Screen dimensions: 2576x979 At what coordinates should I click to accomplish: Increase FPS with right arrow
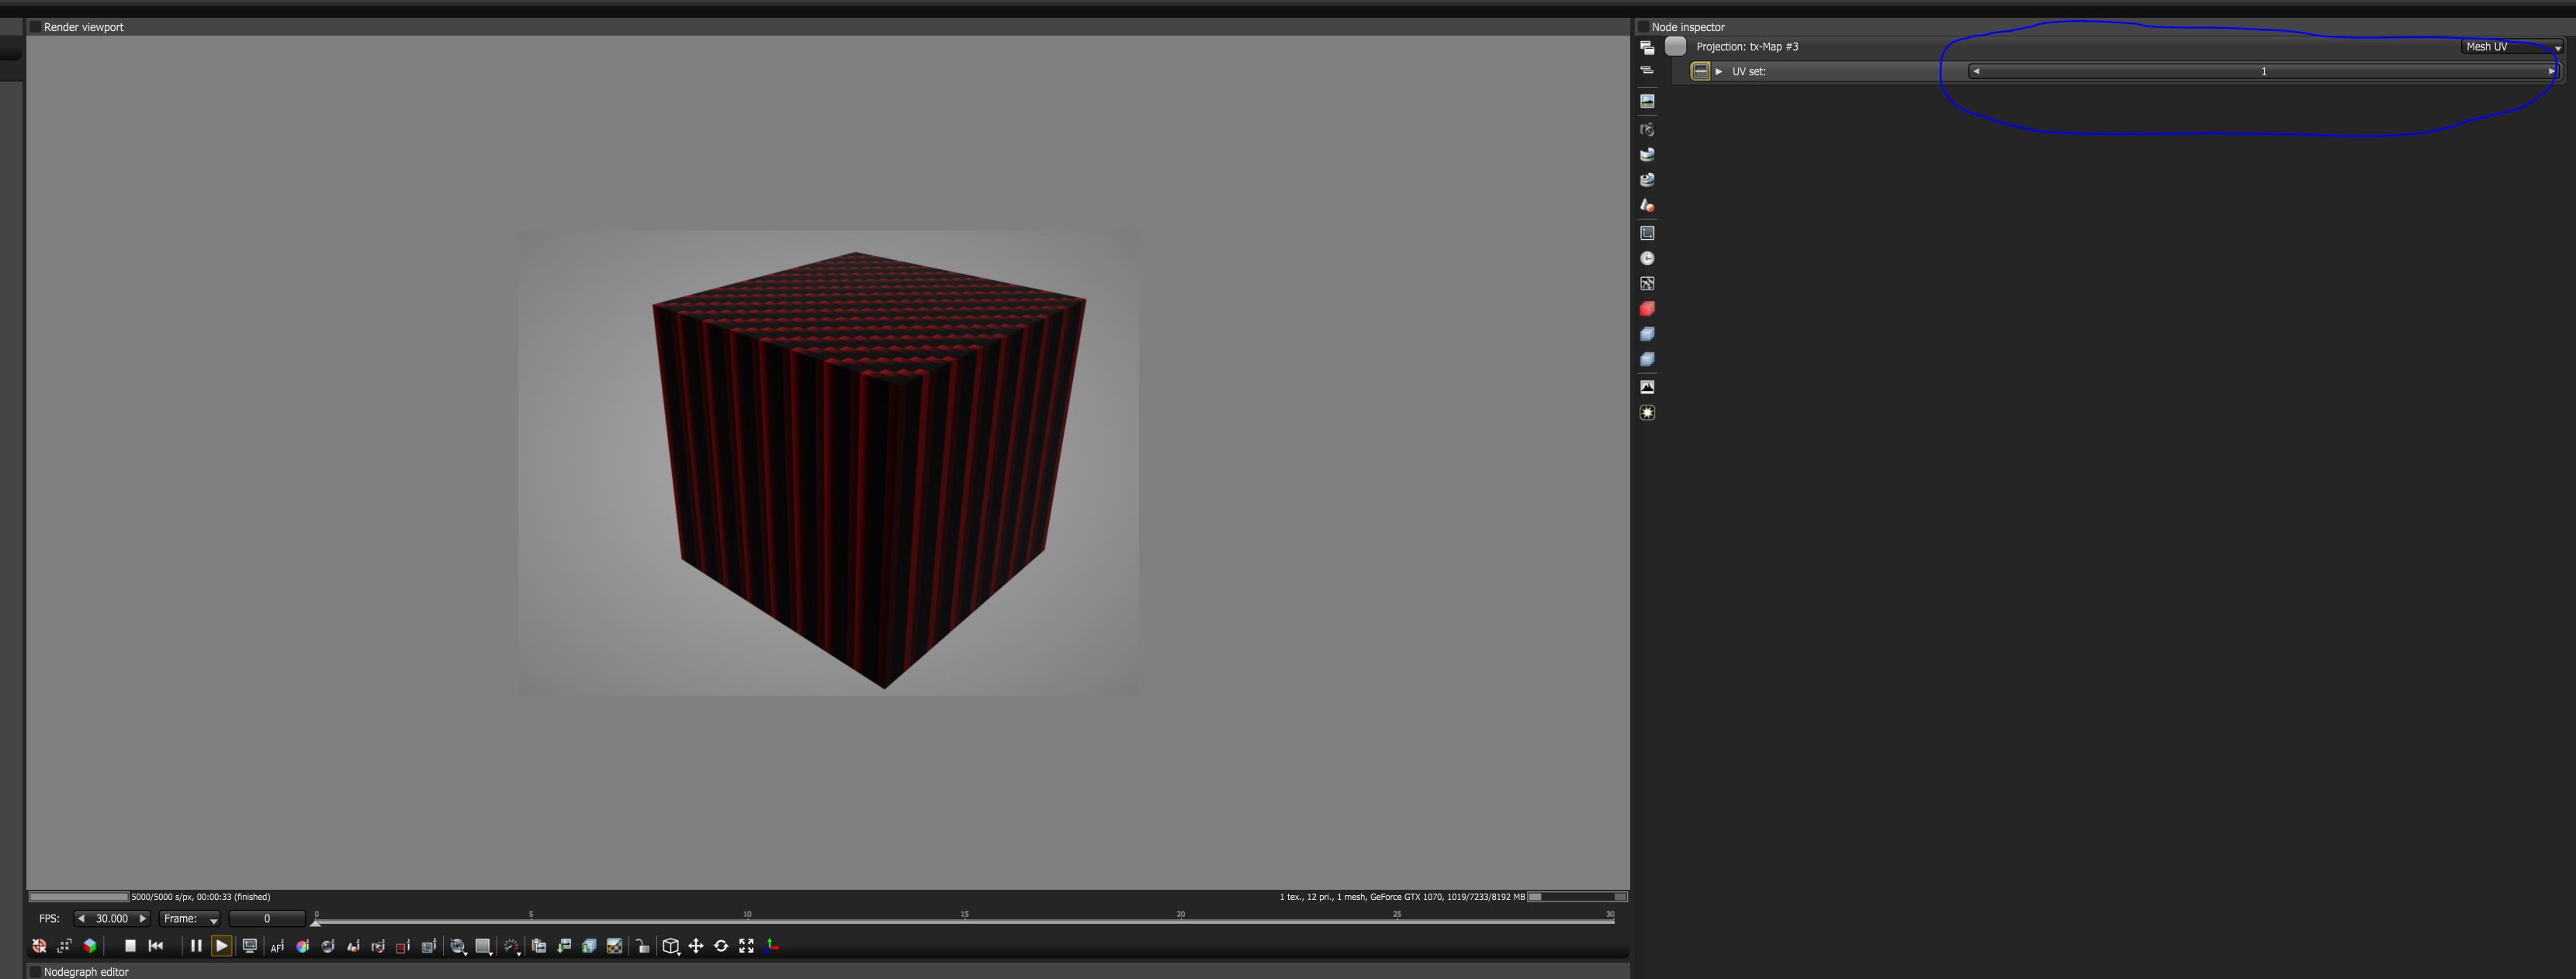click(x=142, y=918)
